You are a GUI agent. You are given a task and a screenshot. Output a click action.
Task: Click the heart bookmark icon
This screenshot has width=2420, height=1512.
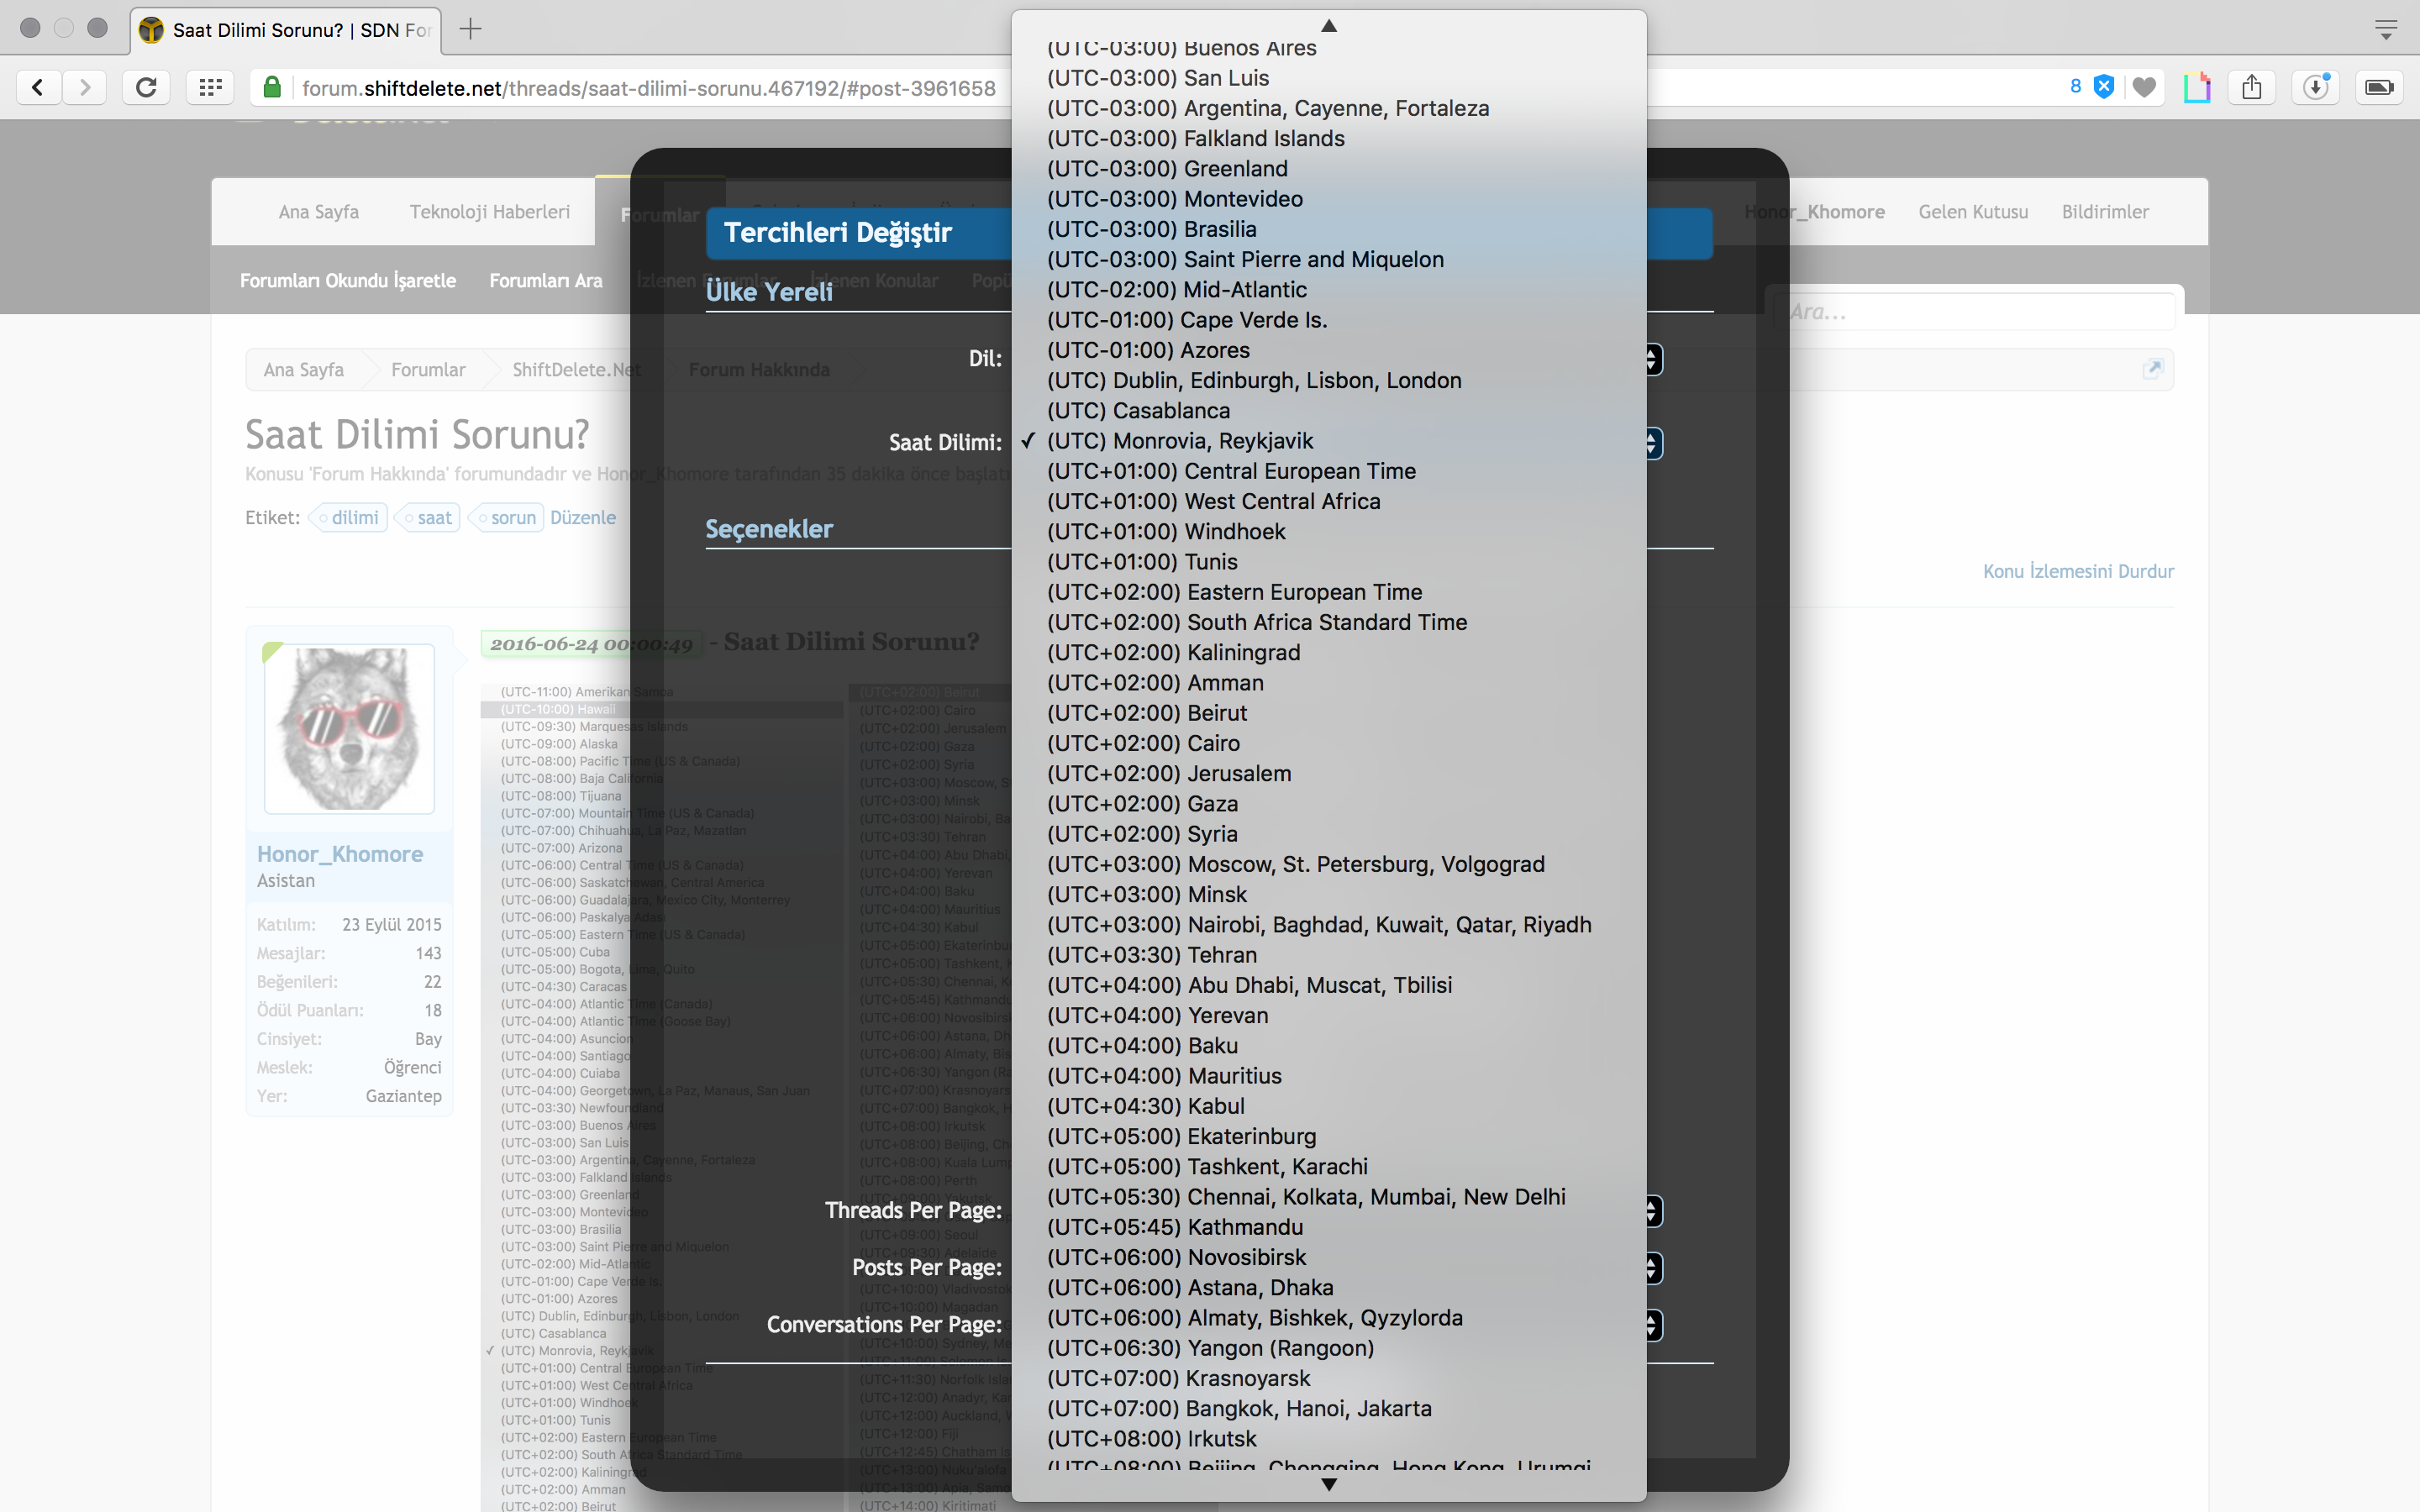click(x=2144, y=88)
